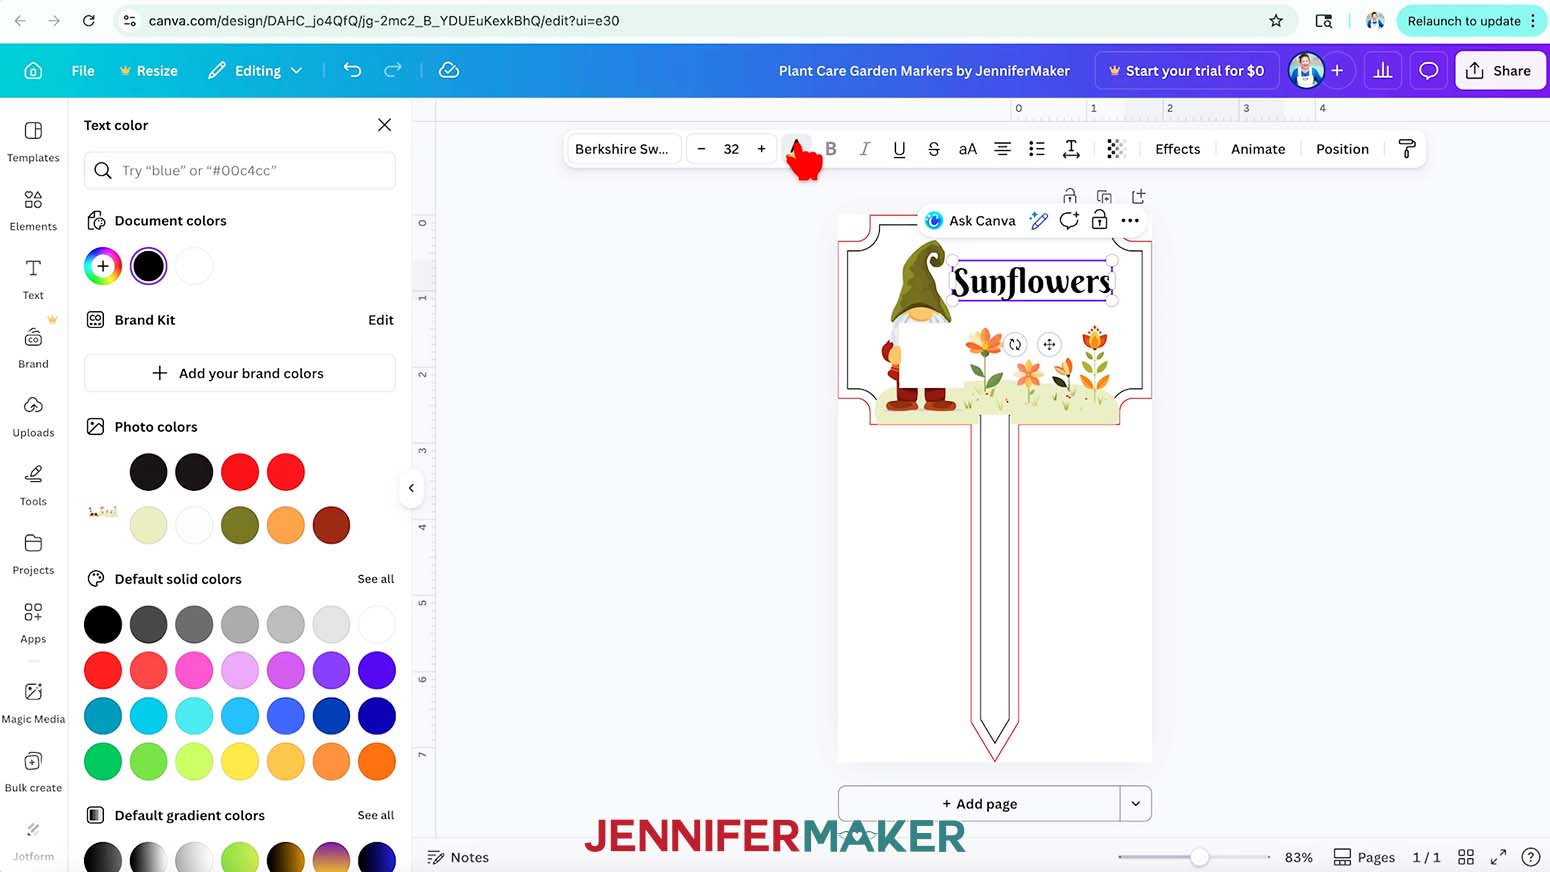Open the transparency checkerboard control
This screenshot has height=872, width=1550.
tap(1116, 149)
